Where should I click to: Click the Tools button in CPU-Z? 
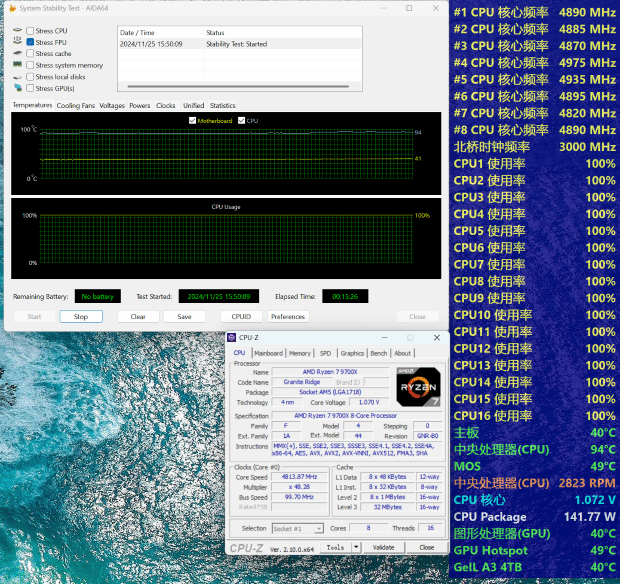[335, 547]
